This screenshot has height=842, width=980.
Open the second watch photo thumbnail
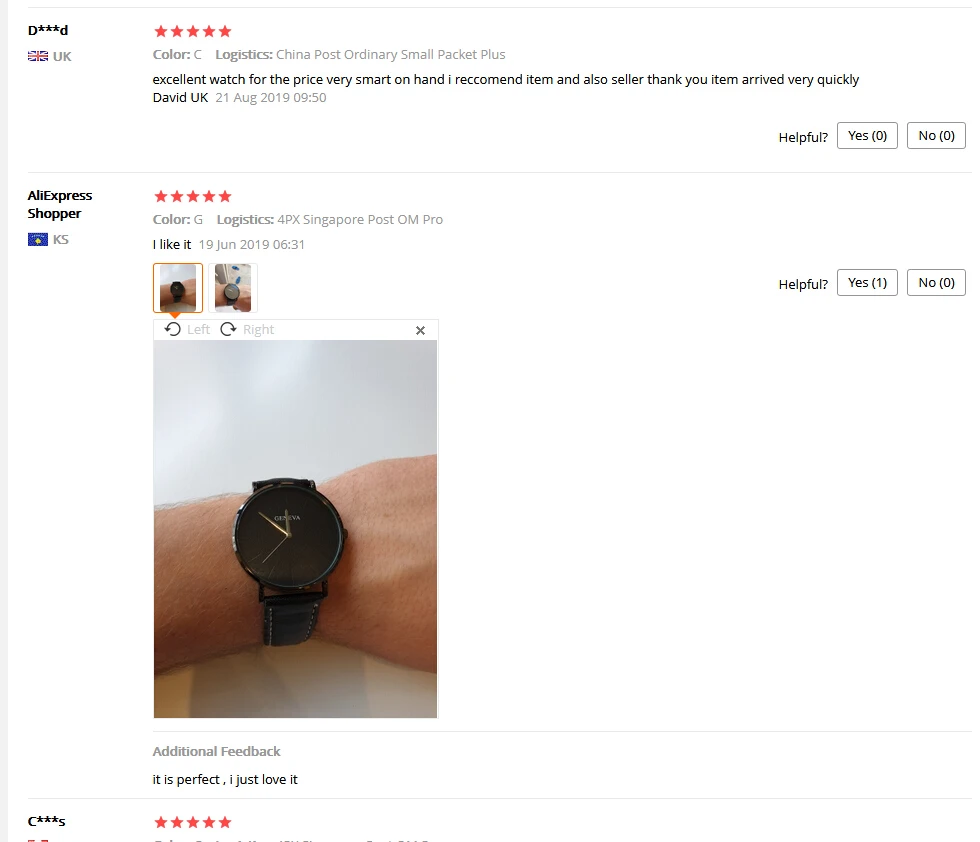232,288
